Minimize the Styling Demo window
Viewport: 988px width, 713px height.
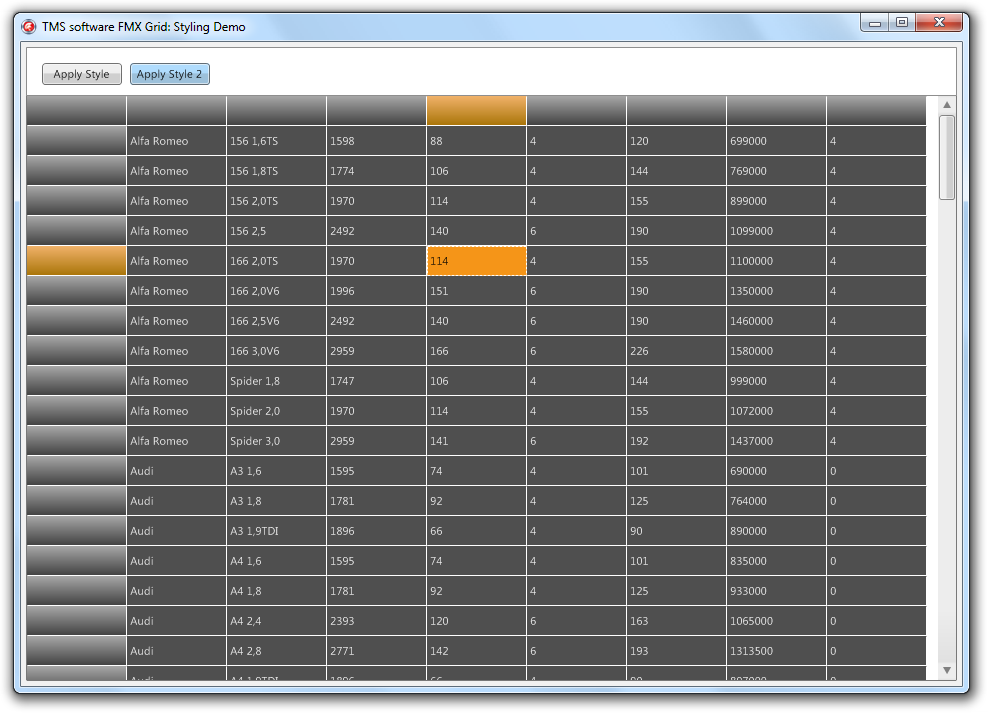(875, 23)
